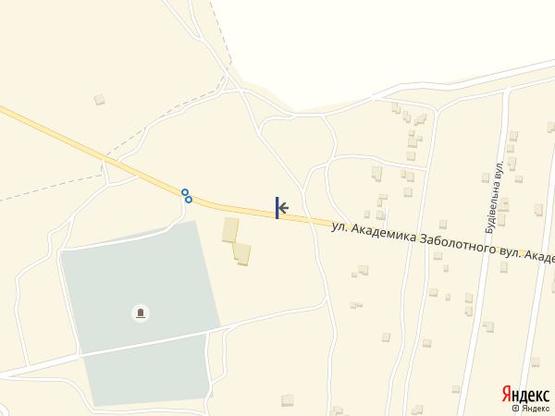The height and width of the screenshot is (416, 555).
Task: Click the cemetery monument icon
Action: [x=141, y=313]
